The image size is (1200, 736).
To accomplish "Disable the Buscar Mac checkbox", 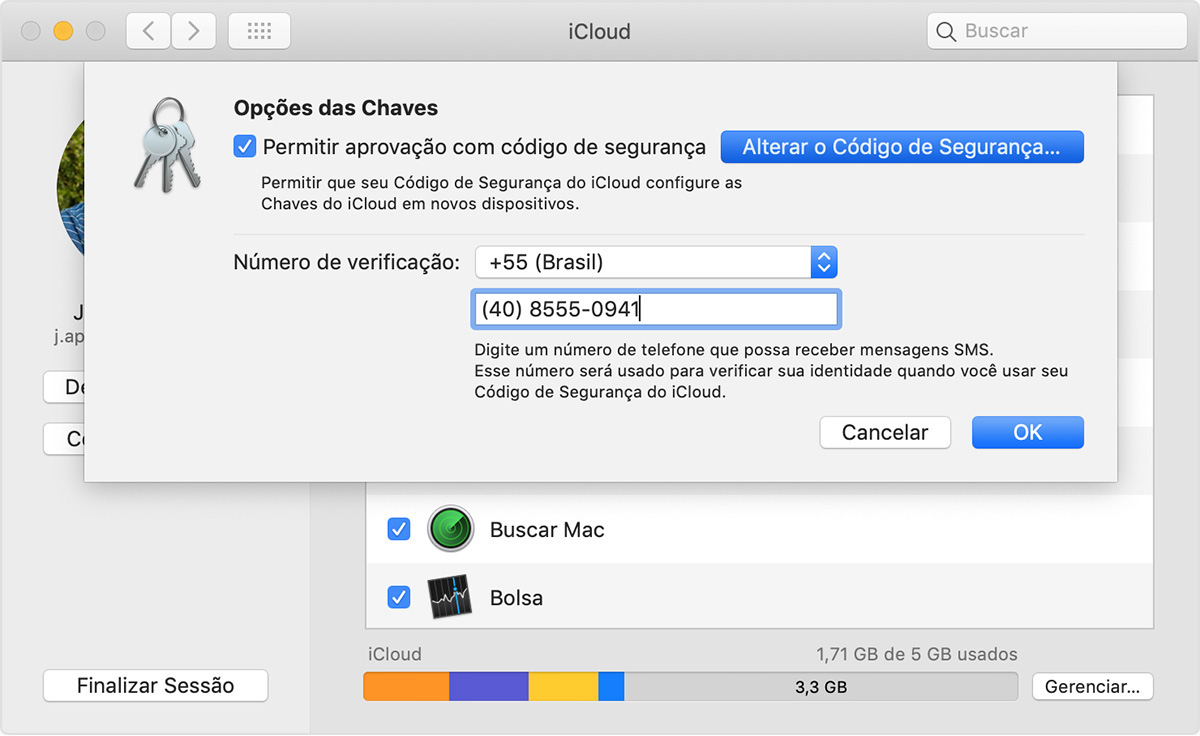I will pyautogui.click(x=398, y=530).
